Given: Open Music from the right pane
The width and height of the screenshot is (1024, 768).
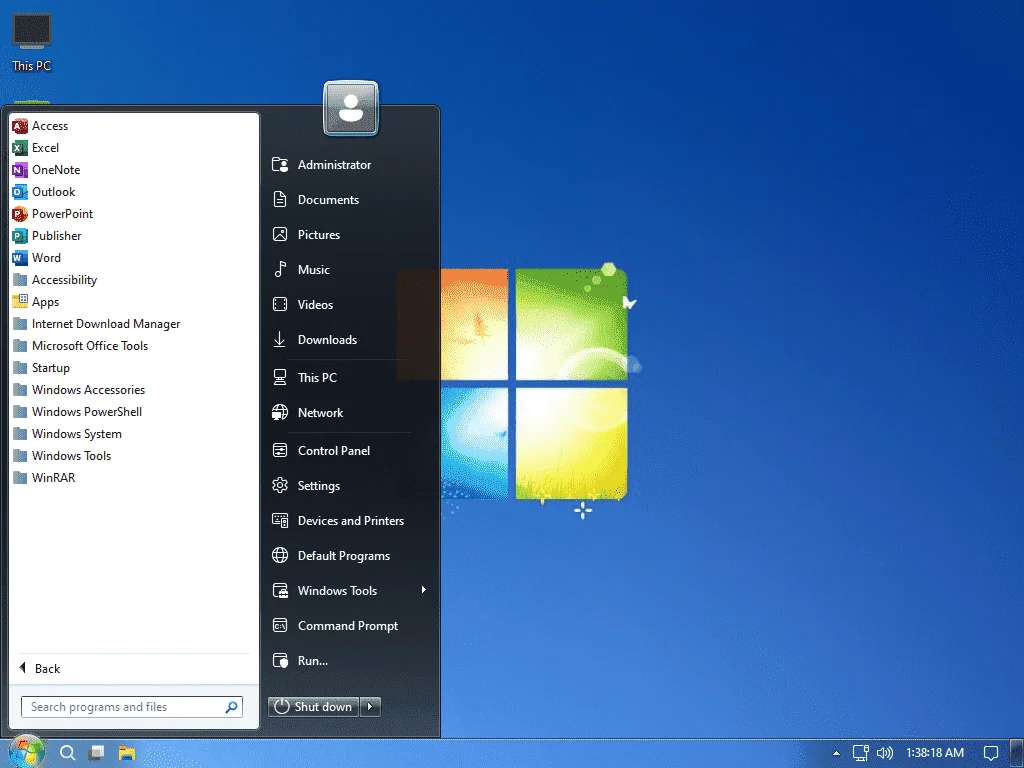Looking at the screenshot, I should (349, 270).
